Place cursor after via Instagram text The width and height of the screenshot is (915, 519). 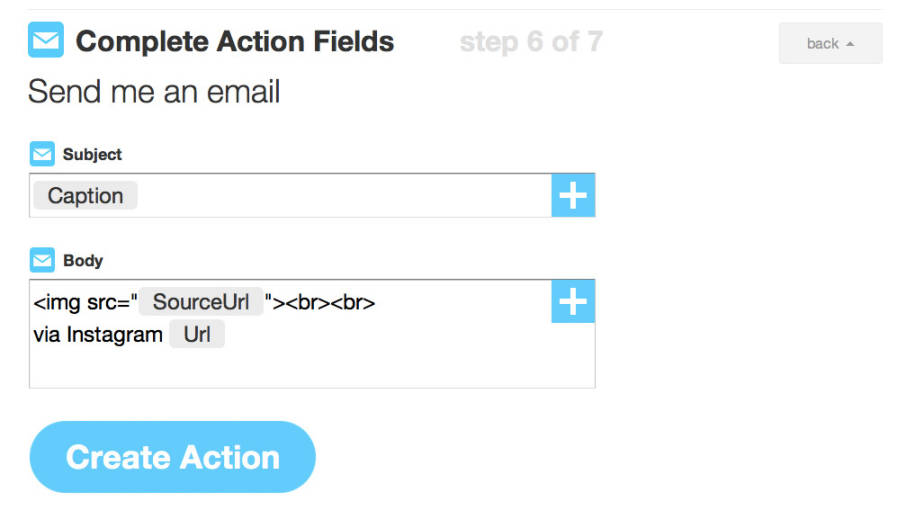click(x=164, y=335)
